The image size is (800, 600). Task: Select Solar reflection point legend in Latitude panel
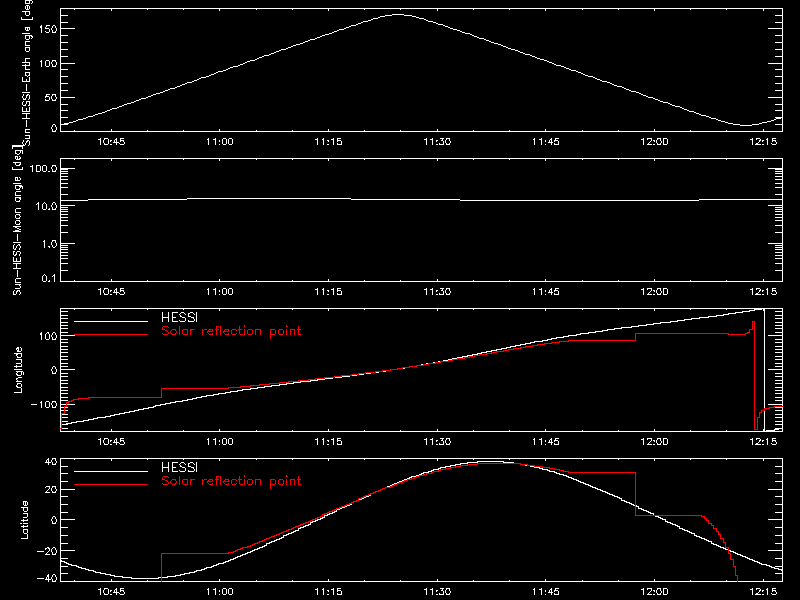pos(231,481)
